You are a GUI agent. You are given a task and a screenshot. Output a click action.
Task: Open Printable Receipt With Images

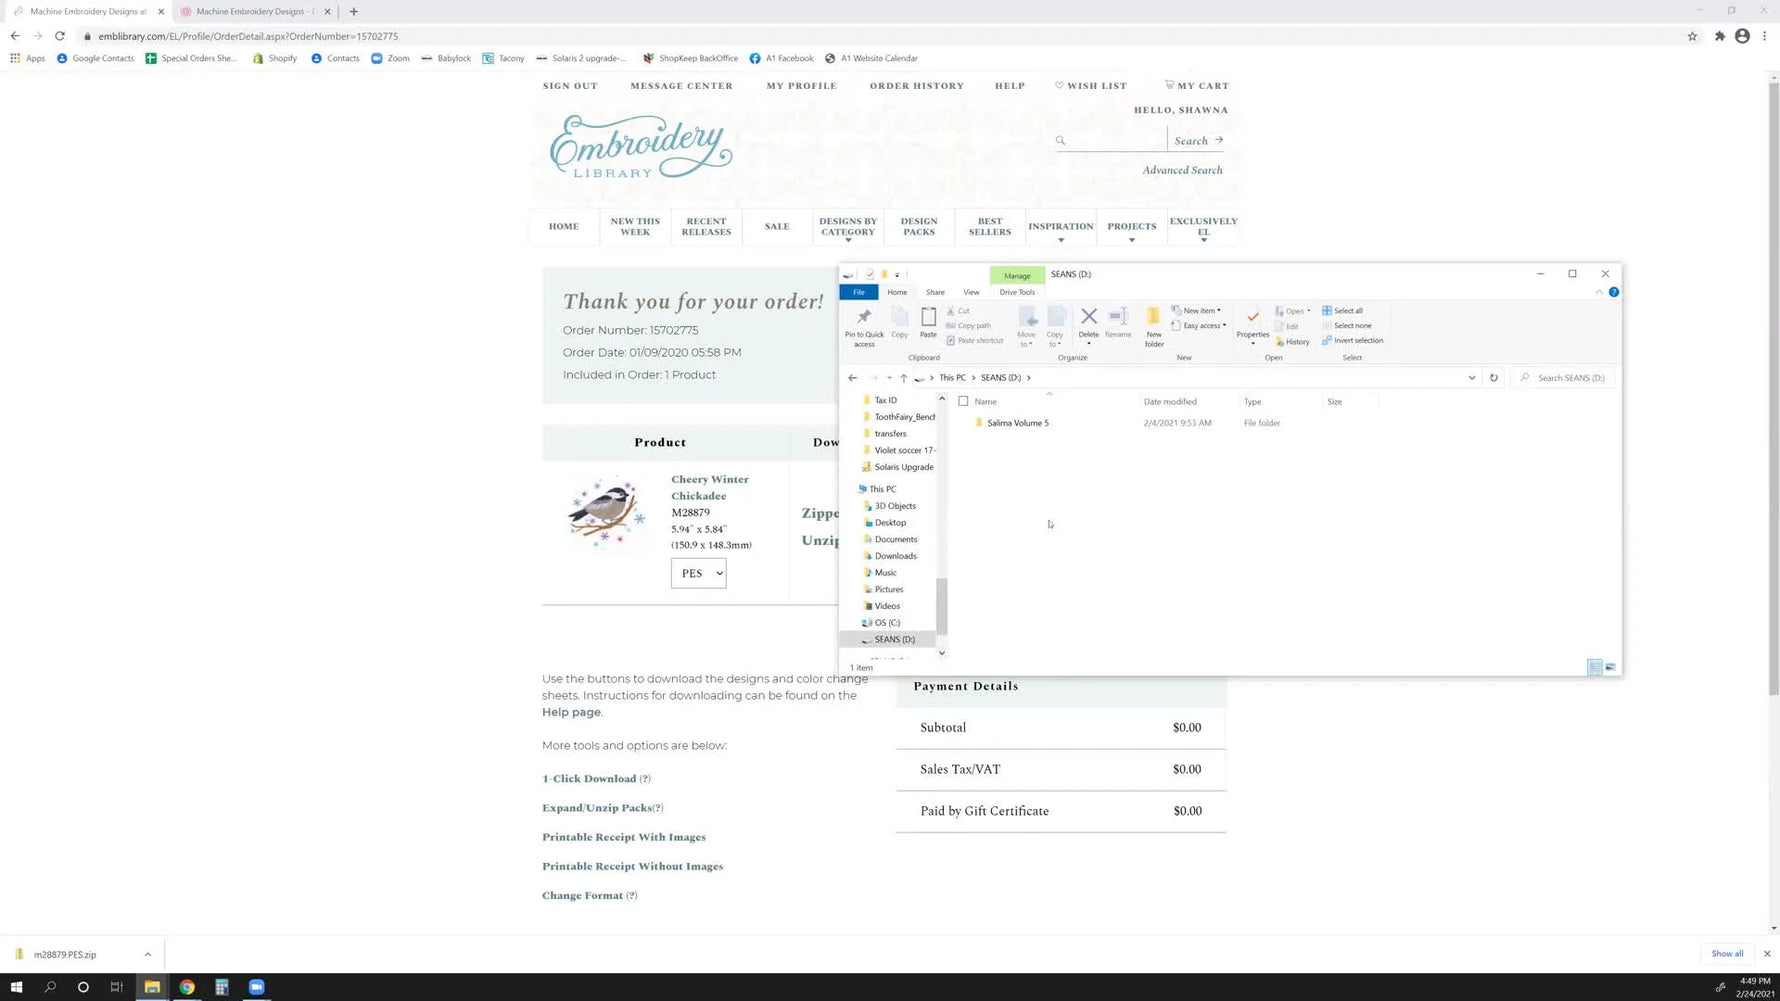pos(624,837)
